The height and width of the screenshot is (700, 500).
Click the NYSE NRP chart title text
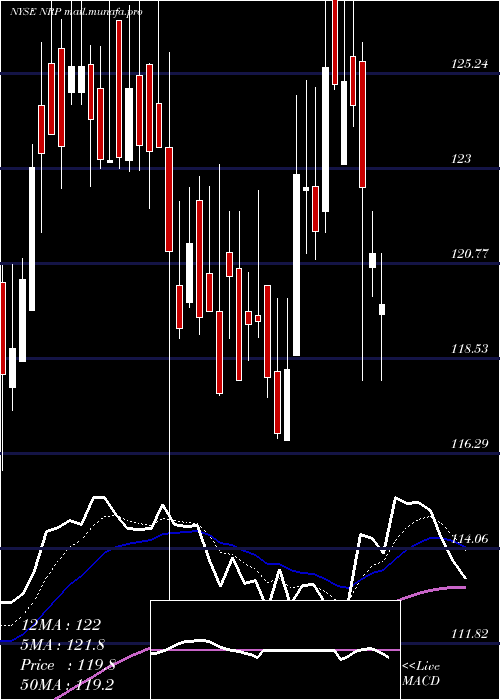[x=76, y=12]
